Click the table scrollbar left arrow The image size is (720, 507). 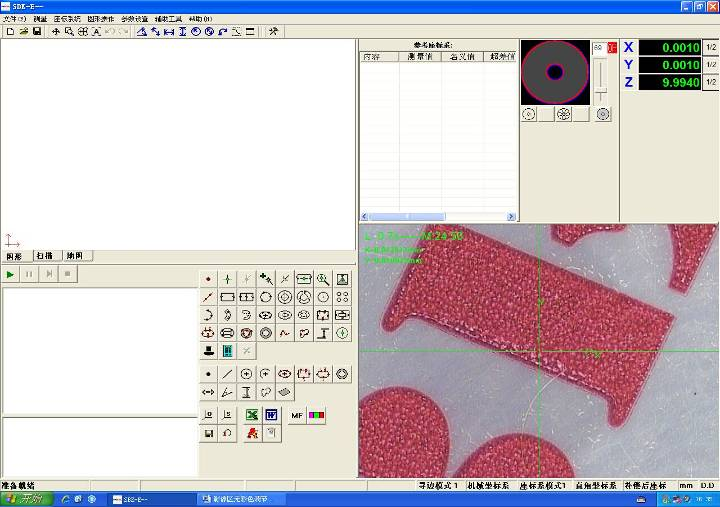pos(365,216)
